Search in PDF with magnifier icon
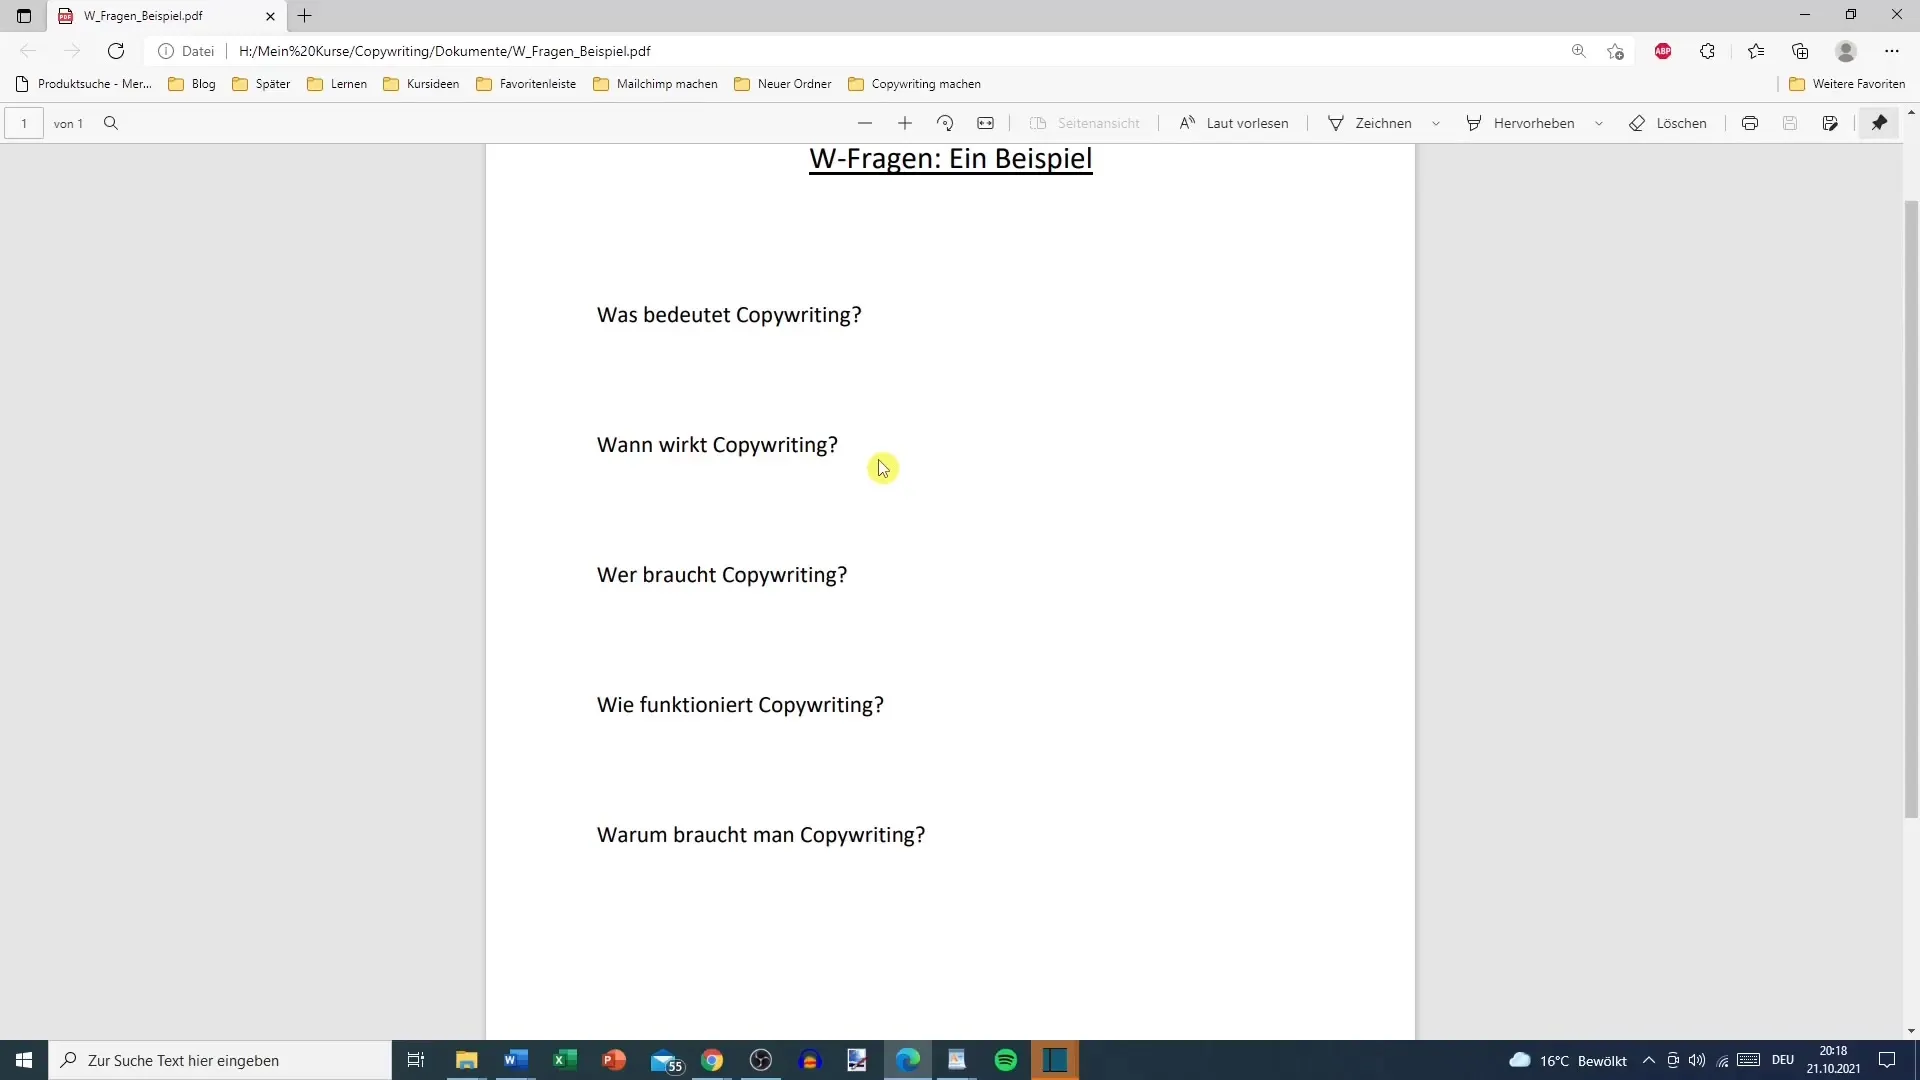 pos(111,123)
